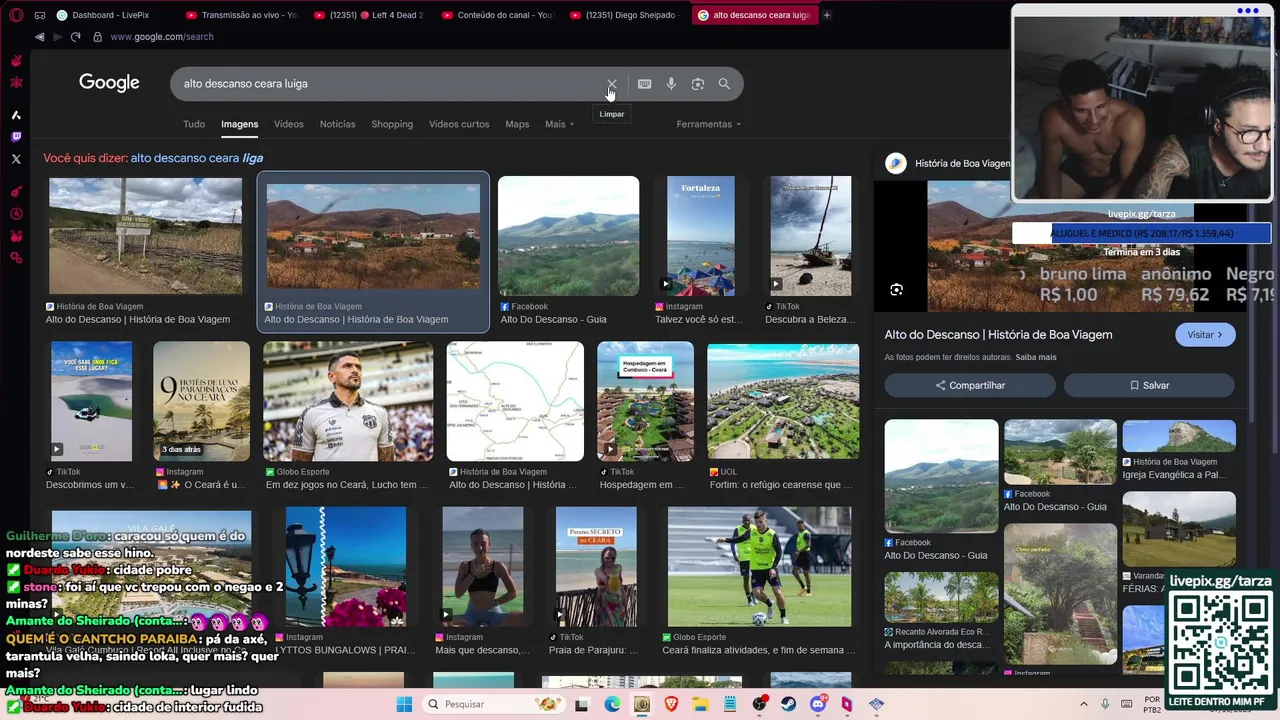This screenshot has height=720, width=1280.
Task: Click inside the Google search text field
Action: pos(390,84)
